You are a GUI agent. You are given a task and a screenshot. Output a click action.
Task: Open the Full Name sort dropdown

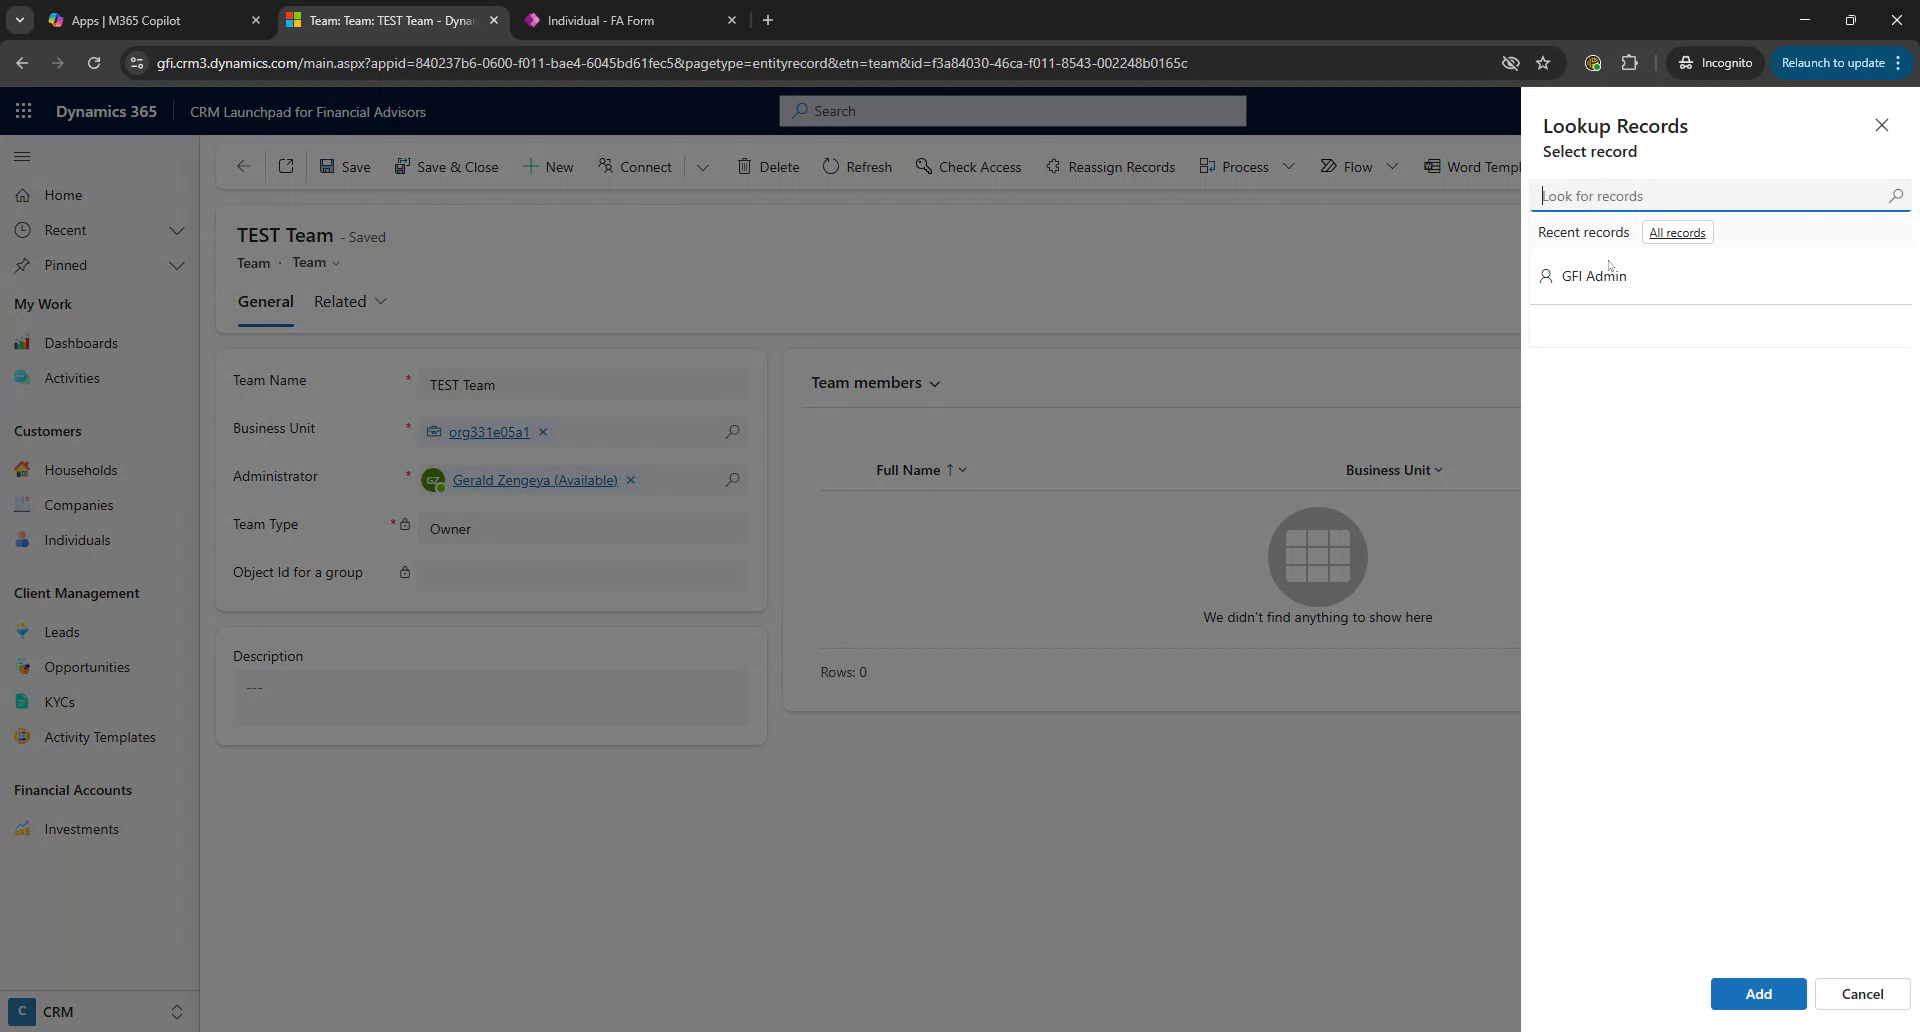[x=958, y=469]
